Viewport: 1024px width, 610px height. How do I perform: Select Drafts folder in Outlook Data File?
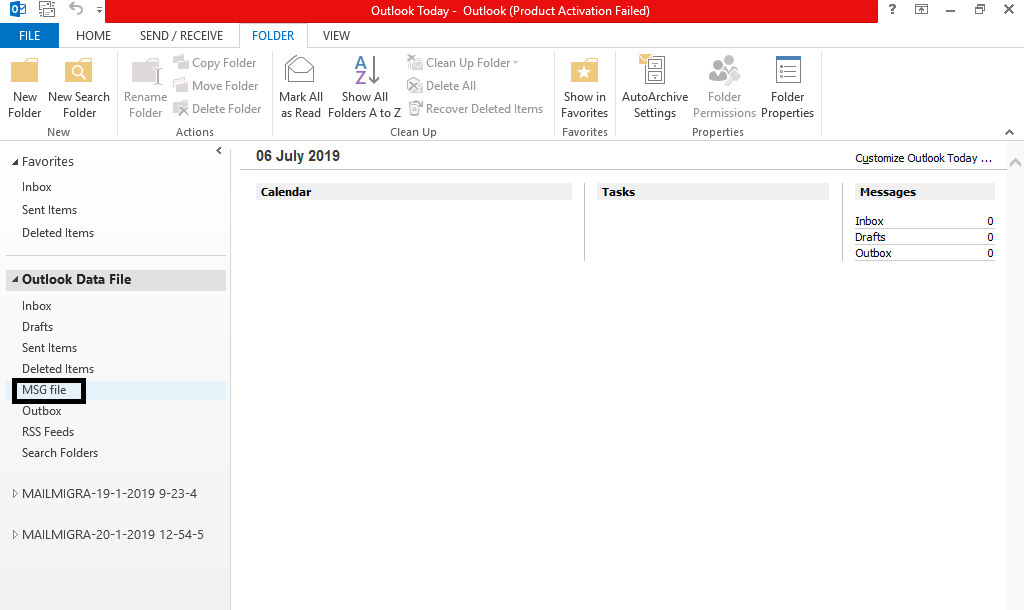click(37, 327)
